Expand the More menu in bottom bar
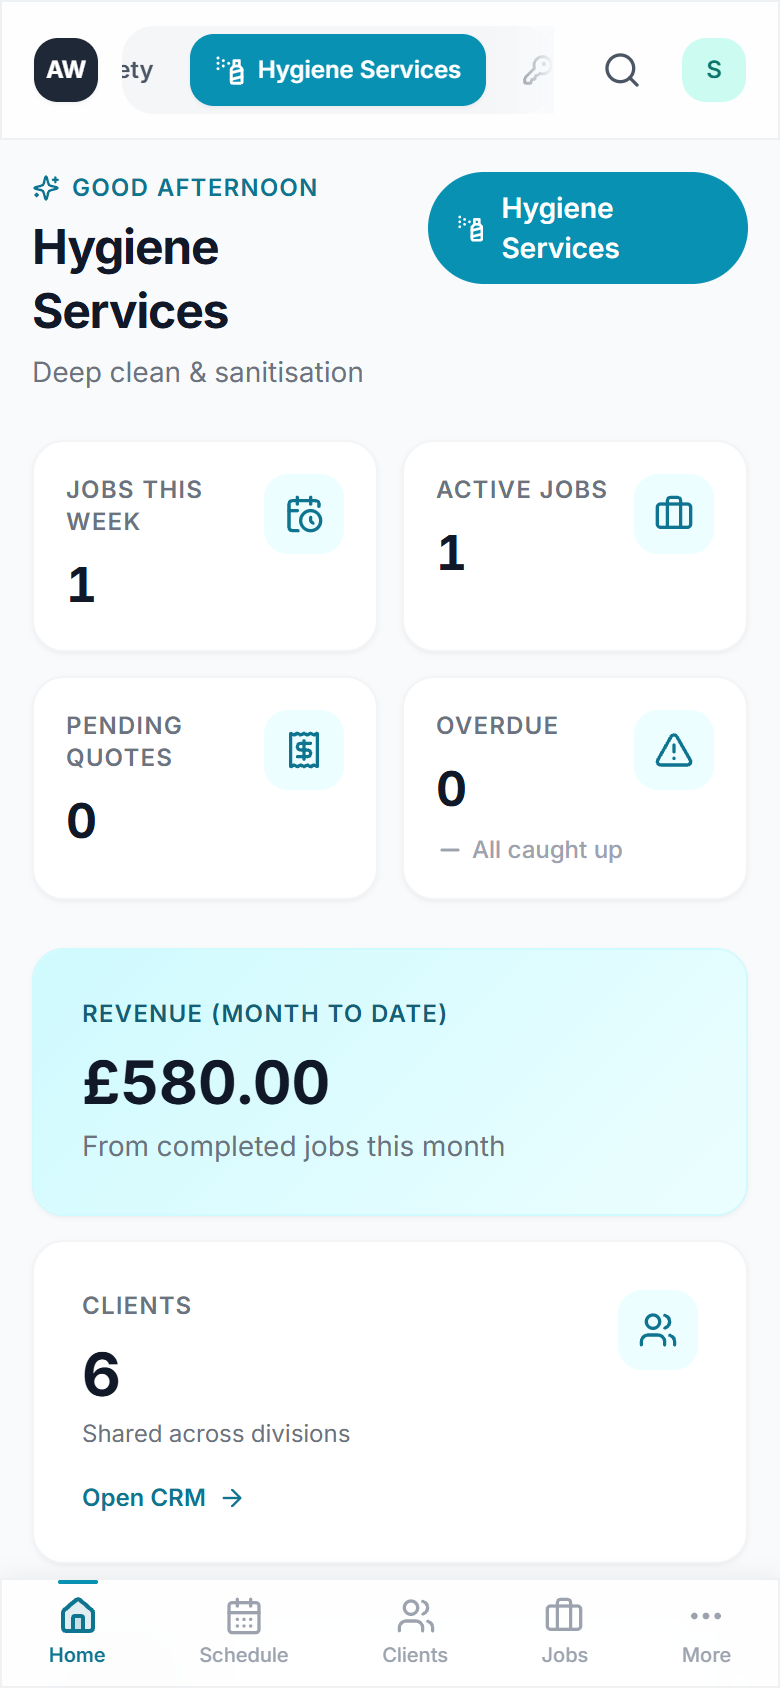 click(x=706, y=1632)
